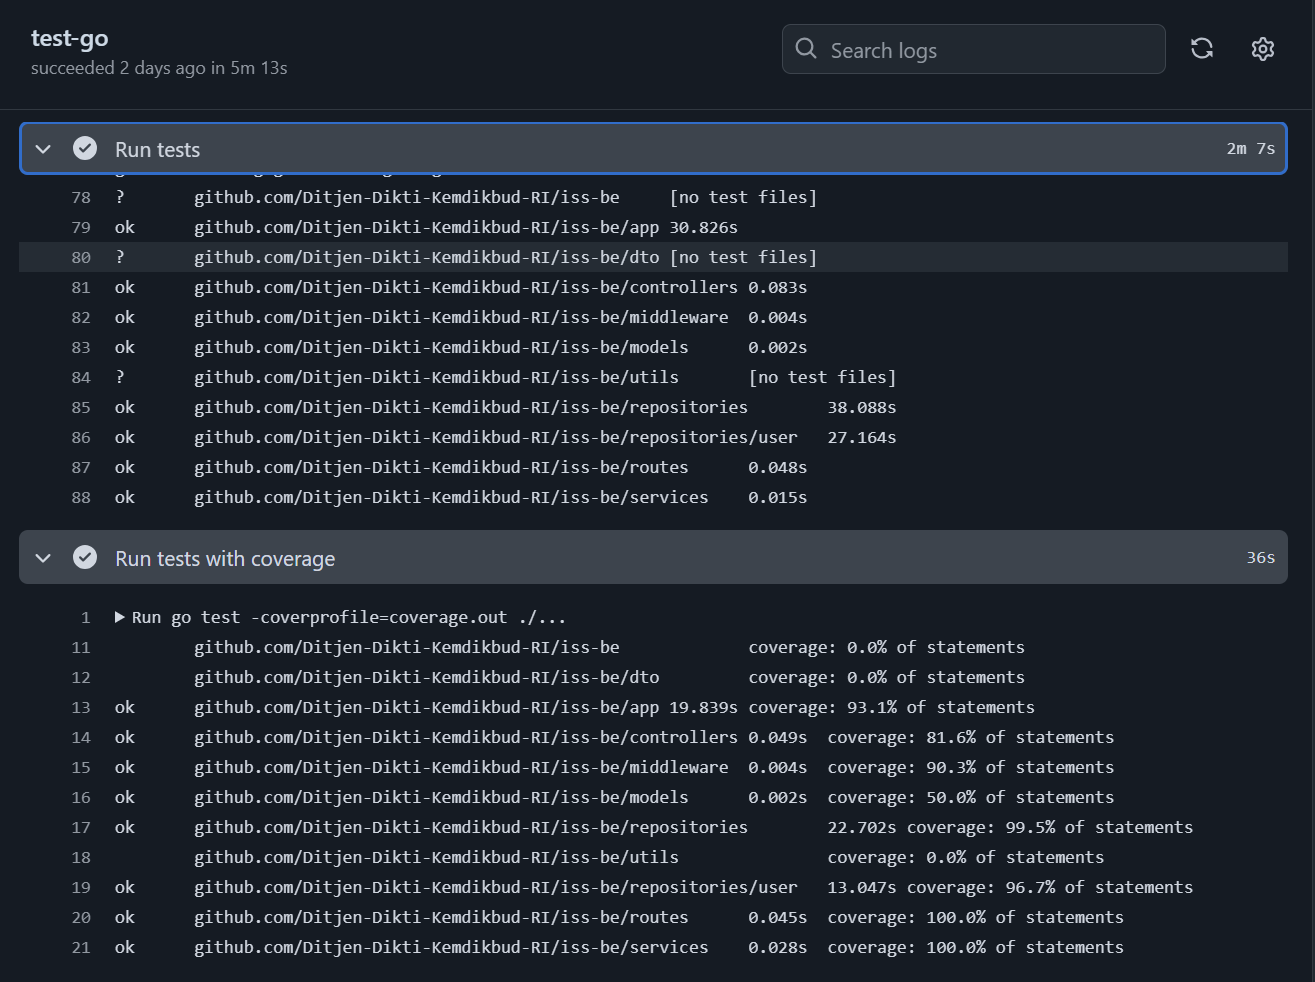Click line number 1 of coverage step
1315x982 pixels.
(x=85, y=617)
